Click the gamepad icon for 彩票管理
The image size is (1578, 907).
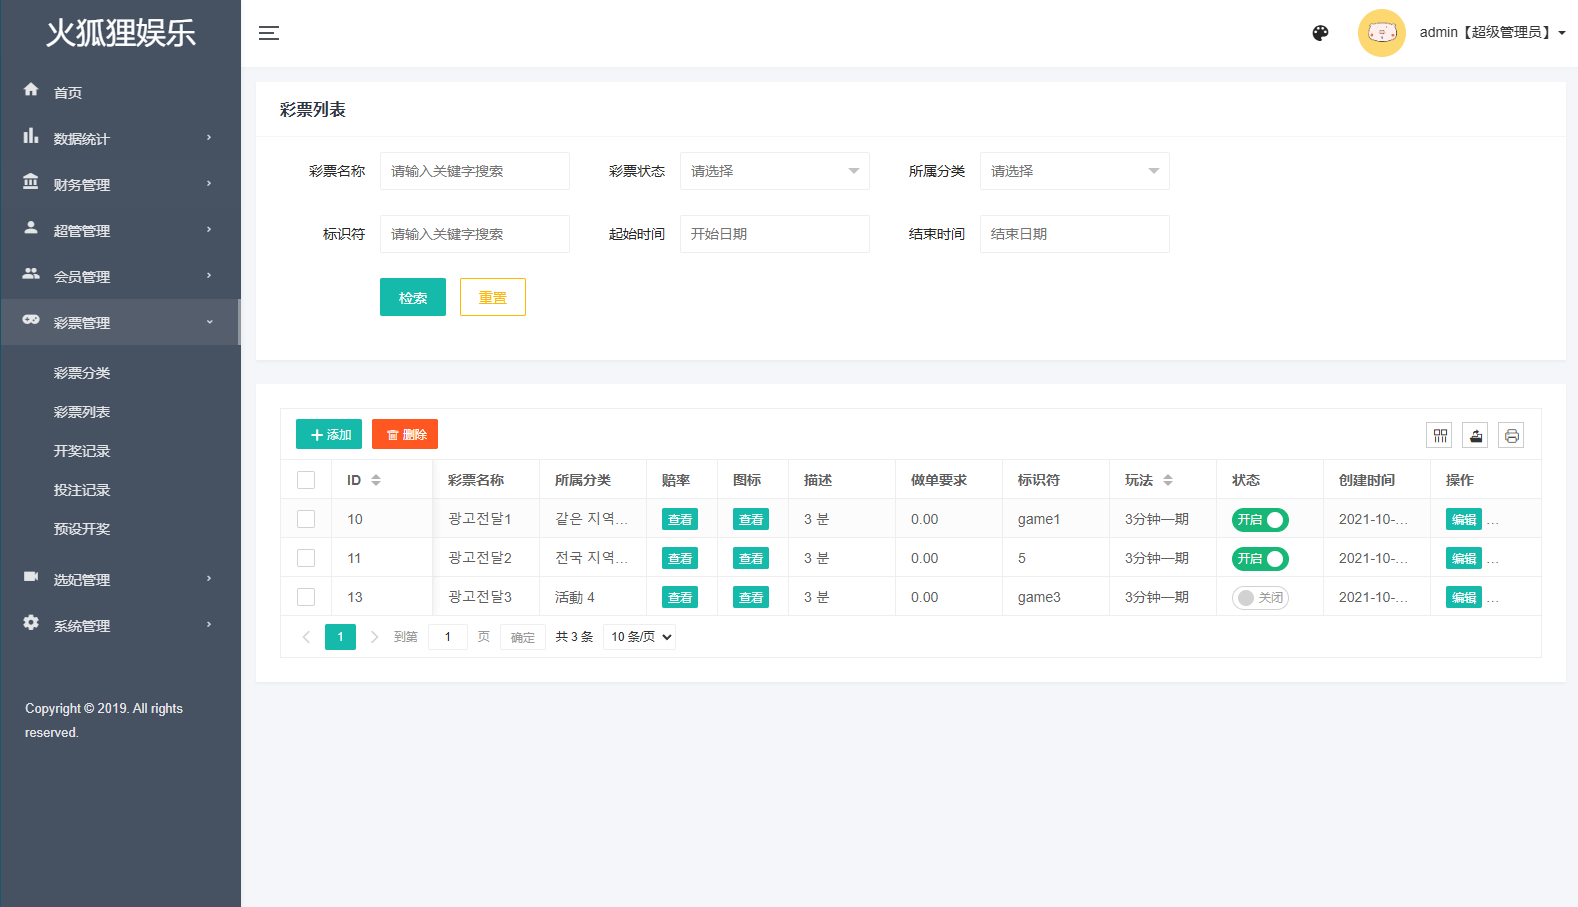coord(31,320)
